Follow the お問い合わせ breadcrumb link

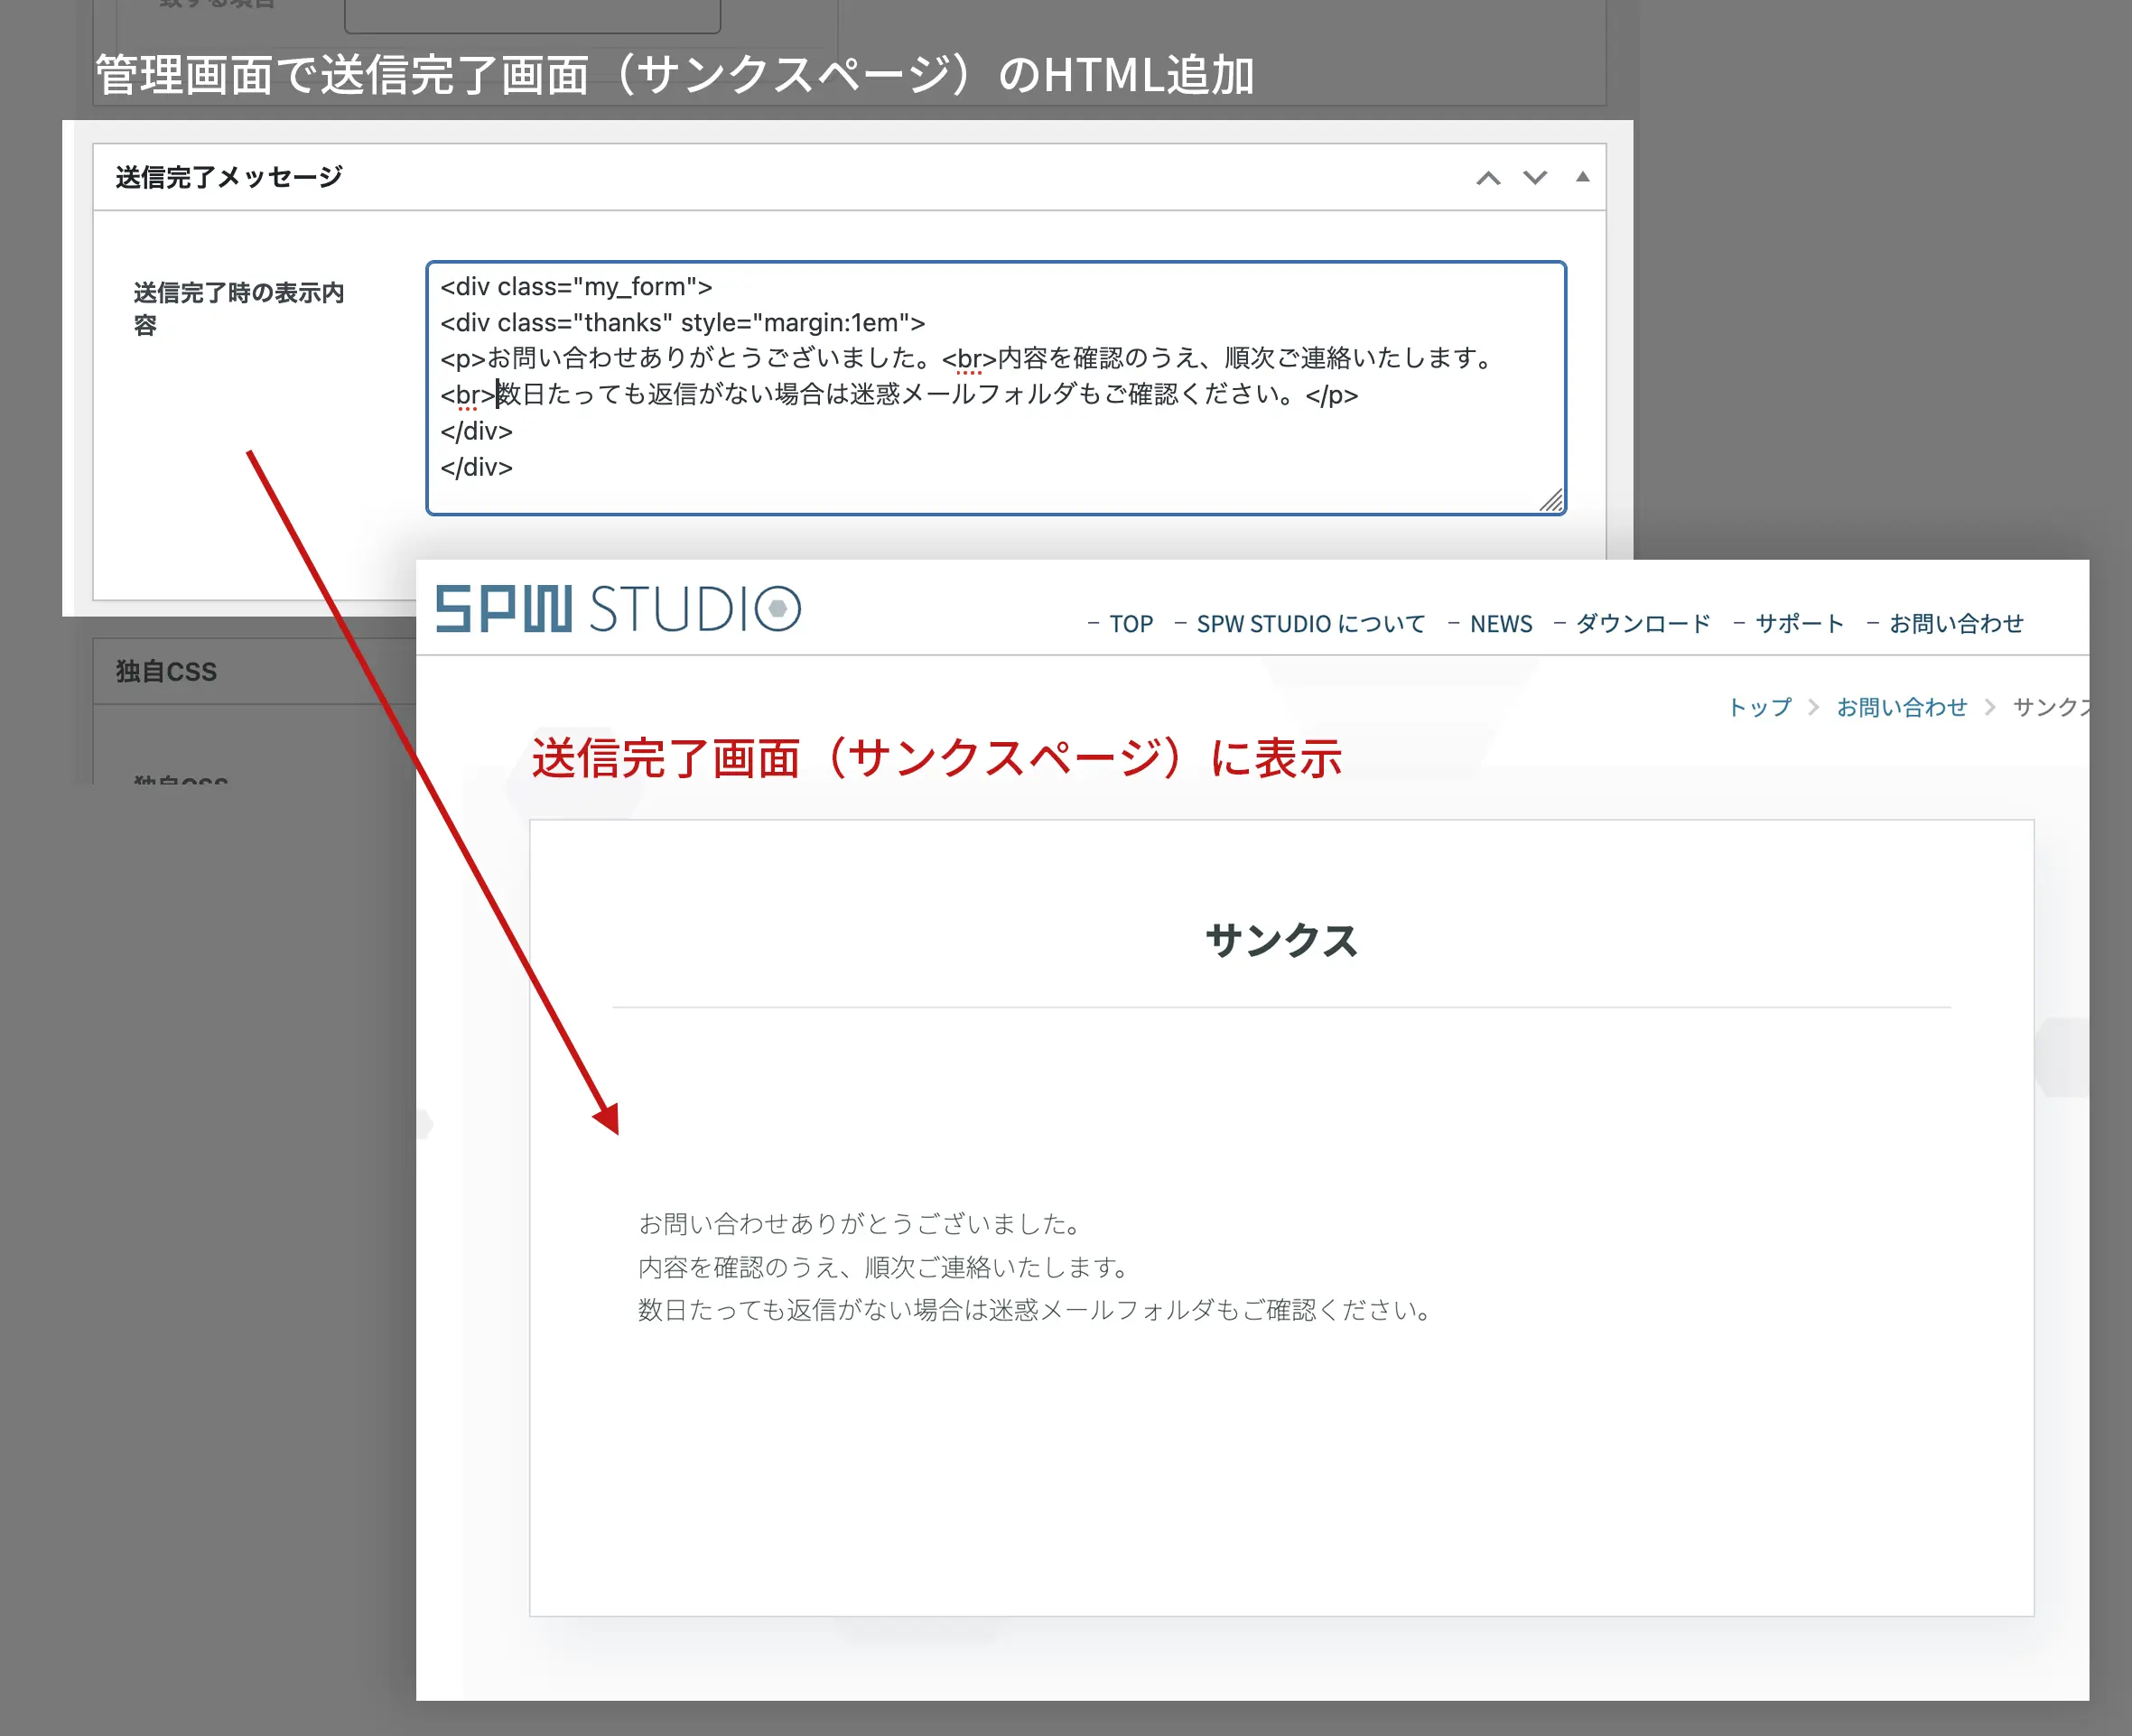pos(1901,707)
